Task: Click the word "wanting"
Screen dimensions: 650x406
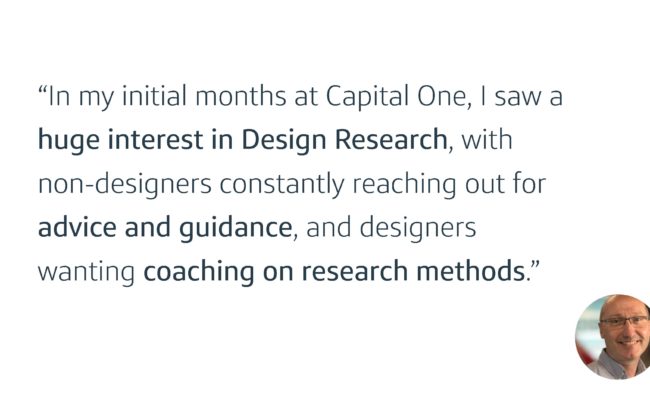Action: click(86, 272)
